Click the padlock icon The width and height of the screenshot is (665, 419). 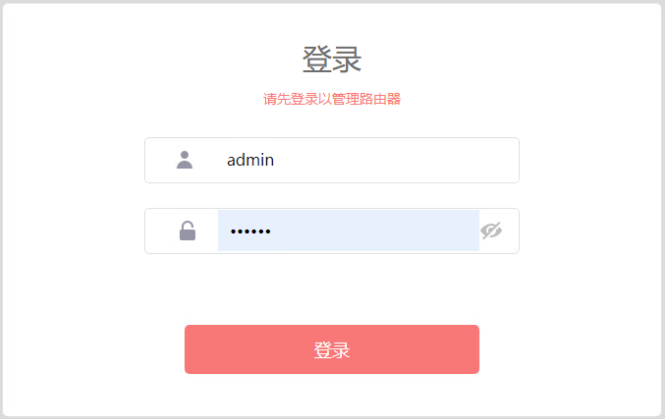pyautogui.click(x=187, y=231)
